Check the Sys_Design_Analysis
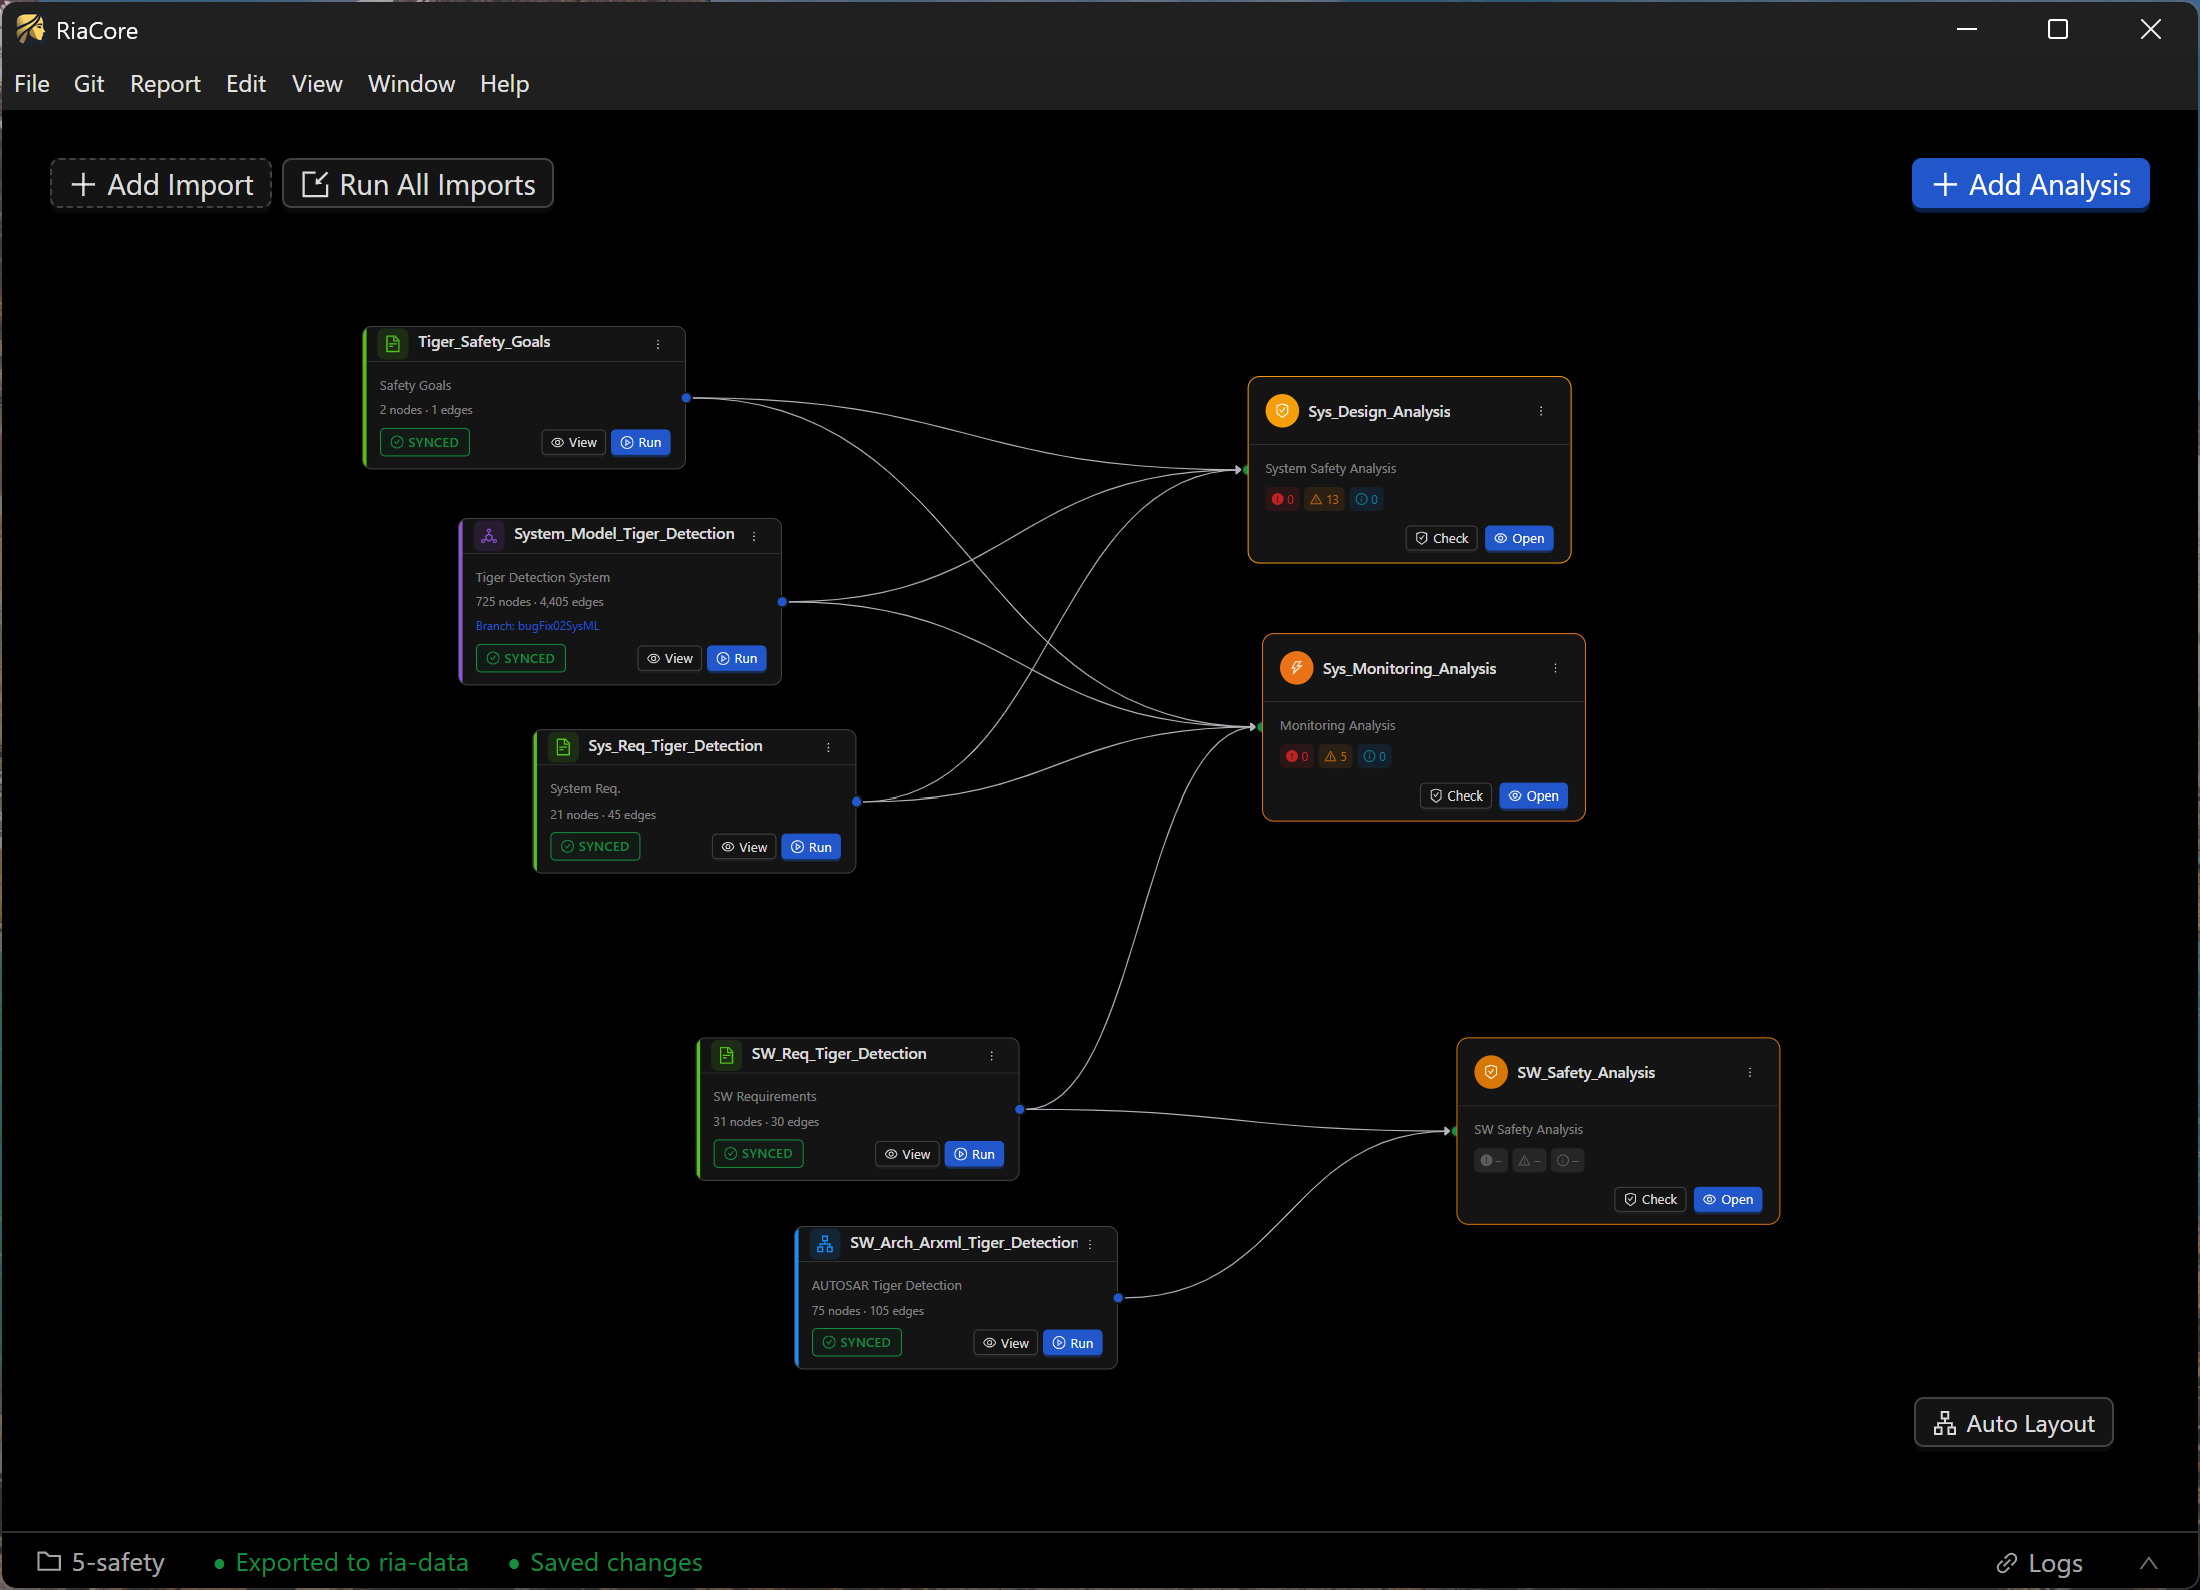Image resolution: width=2200 pixels, height=1590 pixels. tap(1441, 538)
